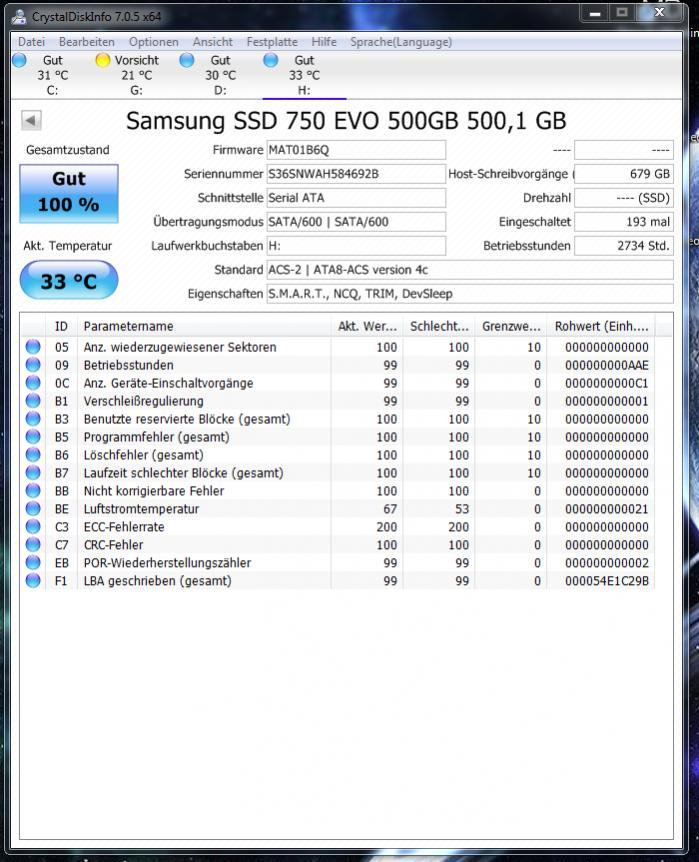Click status orb of CRC-Fehler row
This screenshot has width=699, height=862.
click(33, 544)
